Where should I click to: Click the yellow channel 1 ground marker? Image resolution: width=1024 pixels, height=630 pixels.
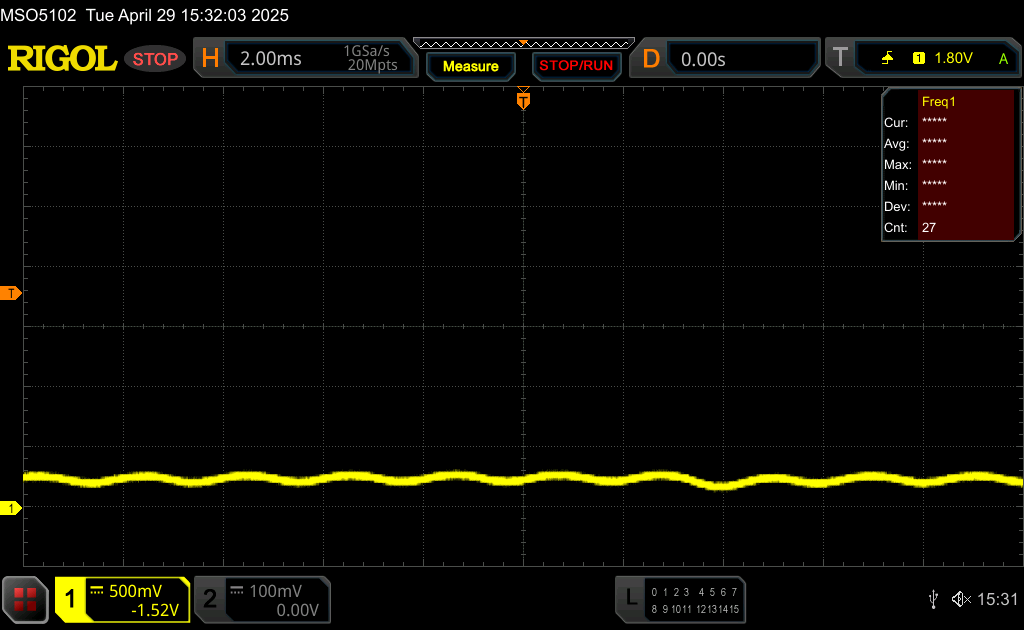(10, 508)
